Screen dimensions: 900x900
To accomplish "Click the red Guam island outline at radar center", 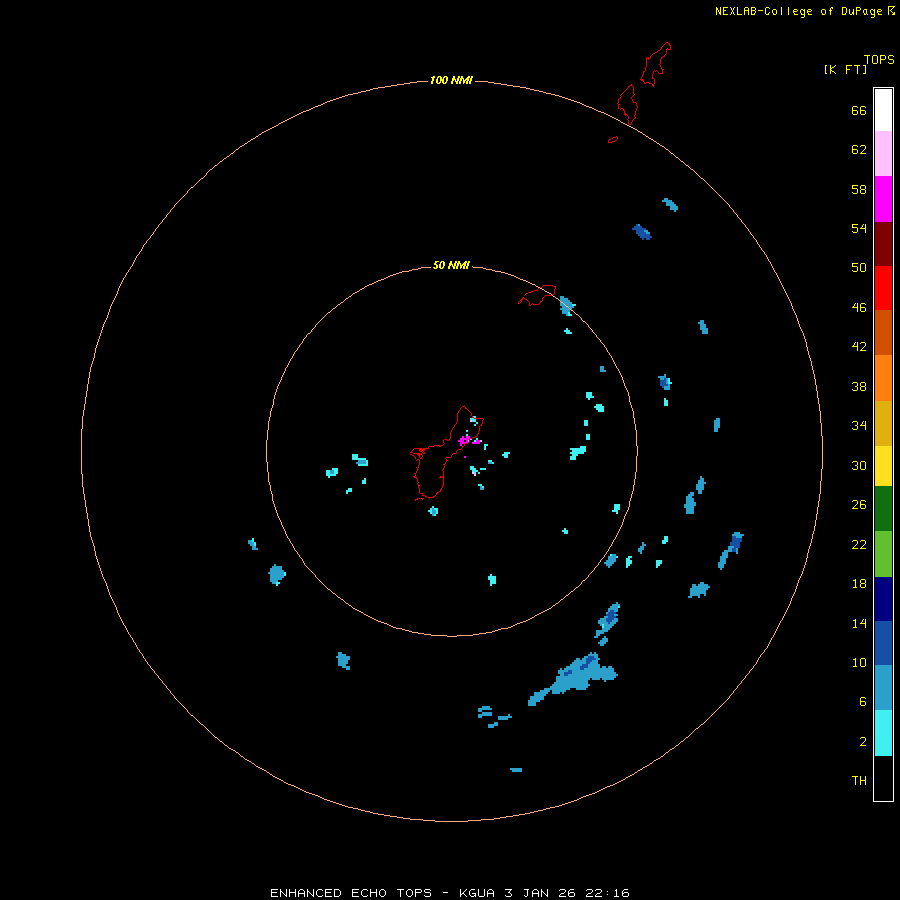I will (x=447, y=453).
